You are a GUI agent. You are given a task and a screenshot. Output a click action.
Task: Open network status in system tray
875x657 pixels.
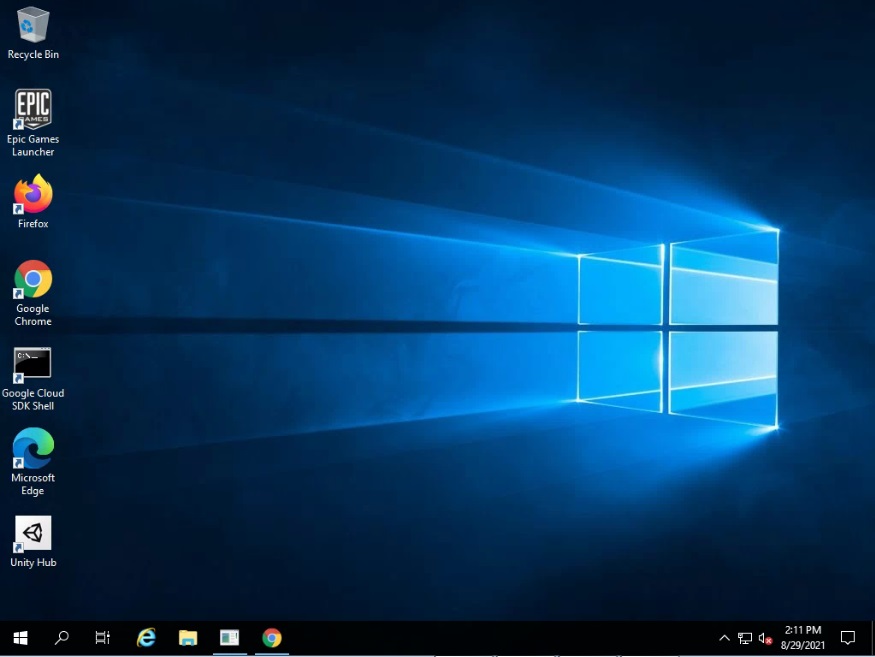point(745,638)
